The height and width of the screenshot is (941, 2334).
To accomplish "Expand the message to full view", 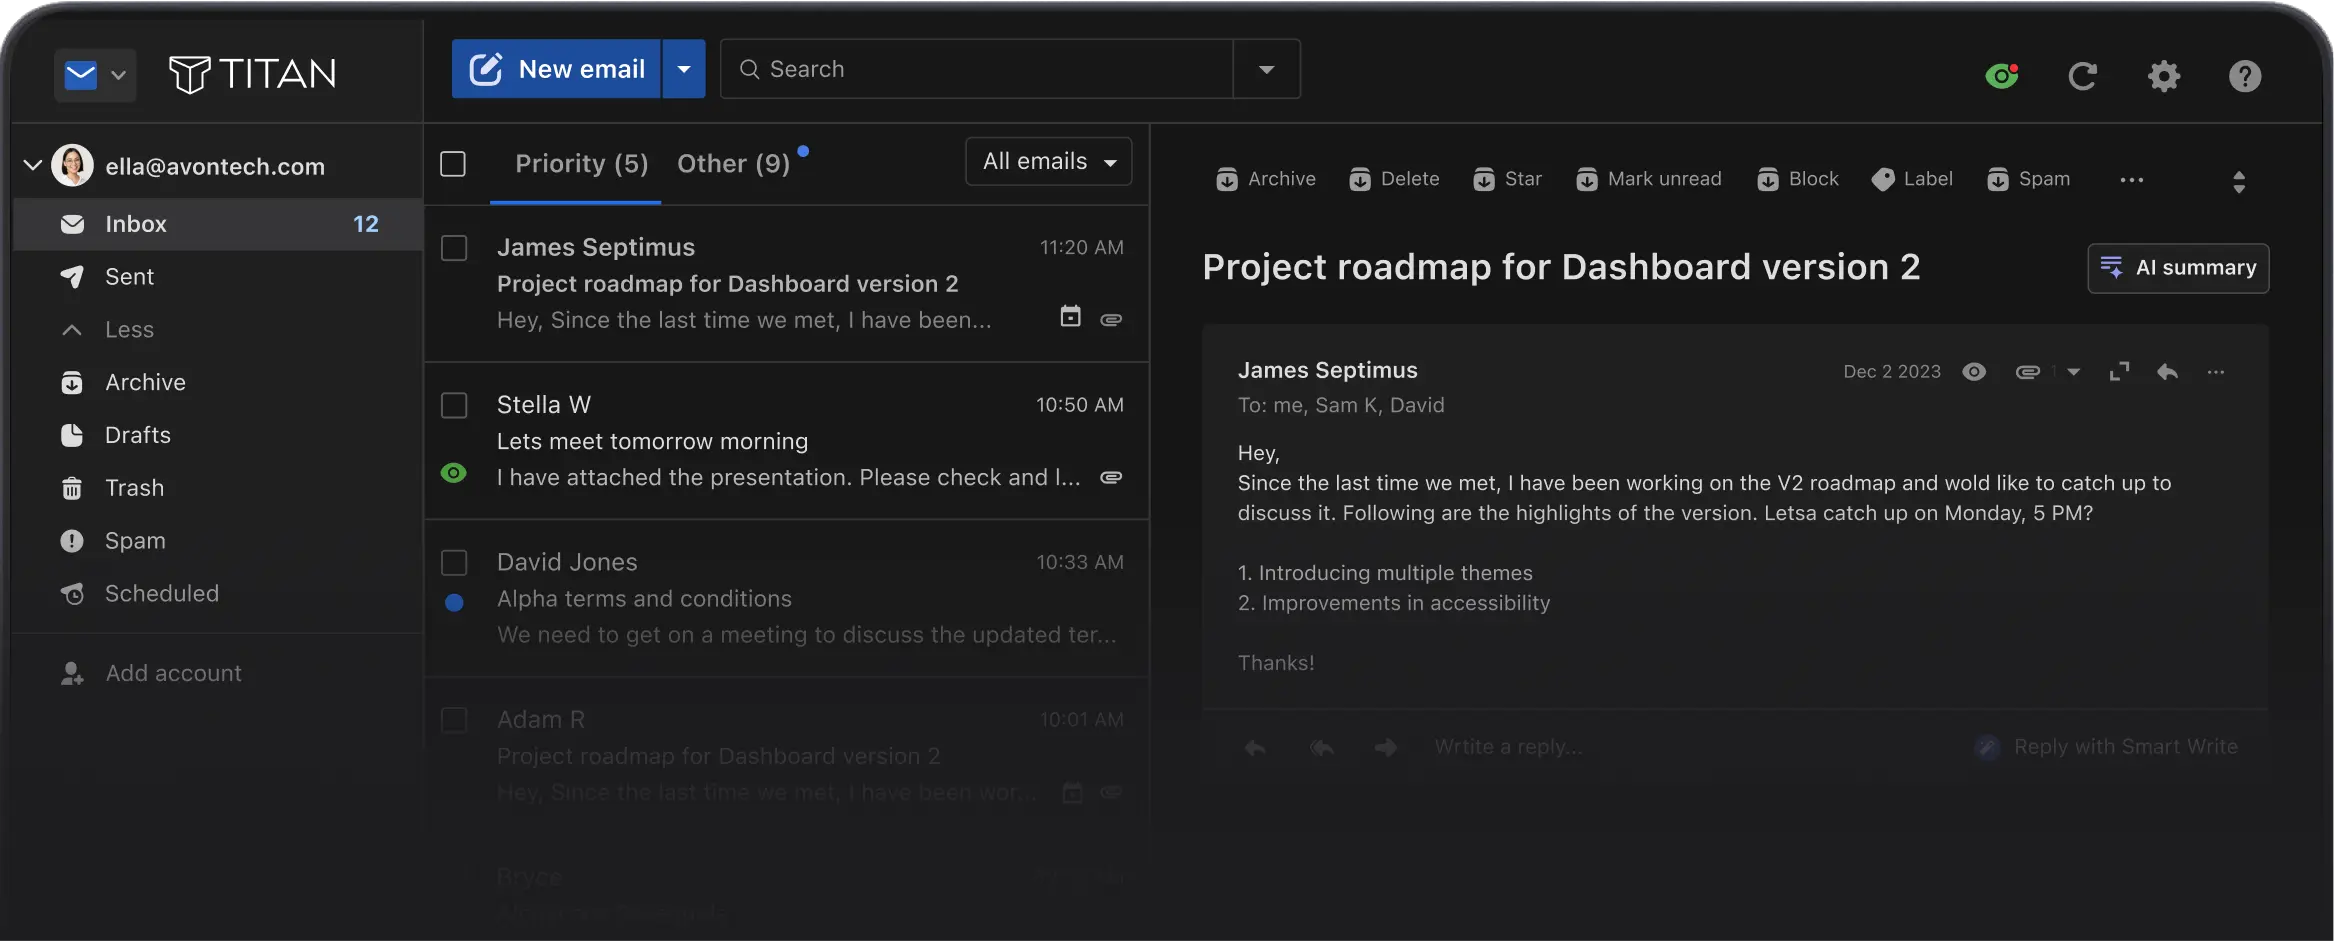I will [2119, 372].
